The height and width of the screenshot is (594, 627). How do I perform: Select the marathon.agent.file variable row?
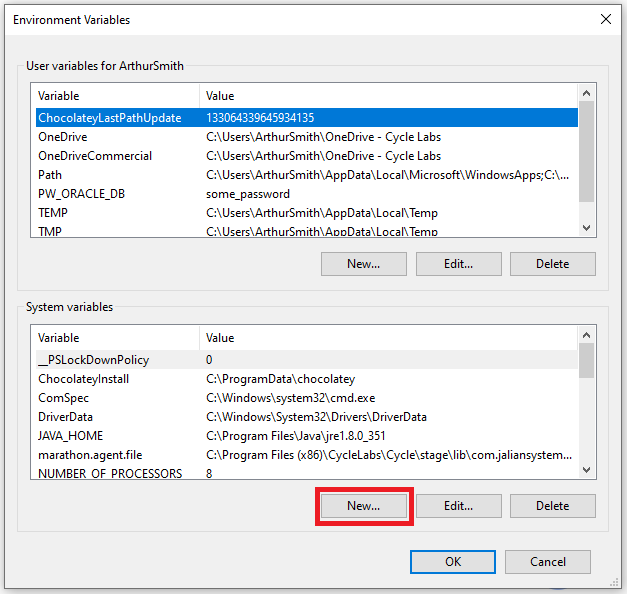point(307,455)
